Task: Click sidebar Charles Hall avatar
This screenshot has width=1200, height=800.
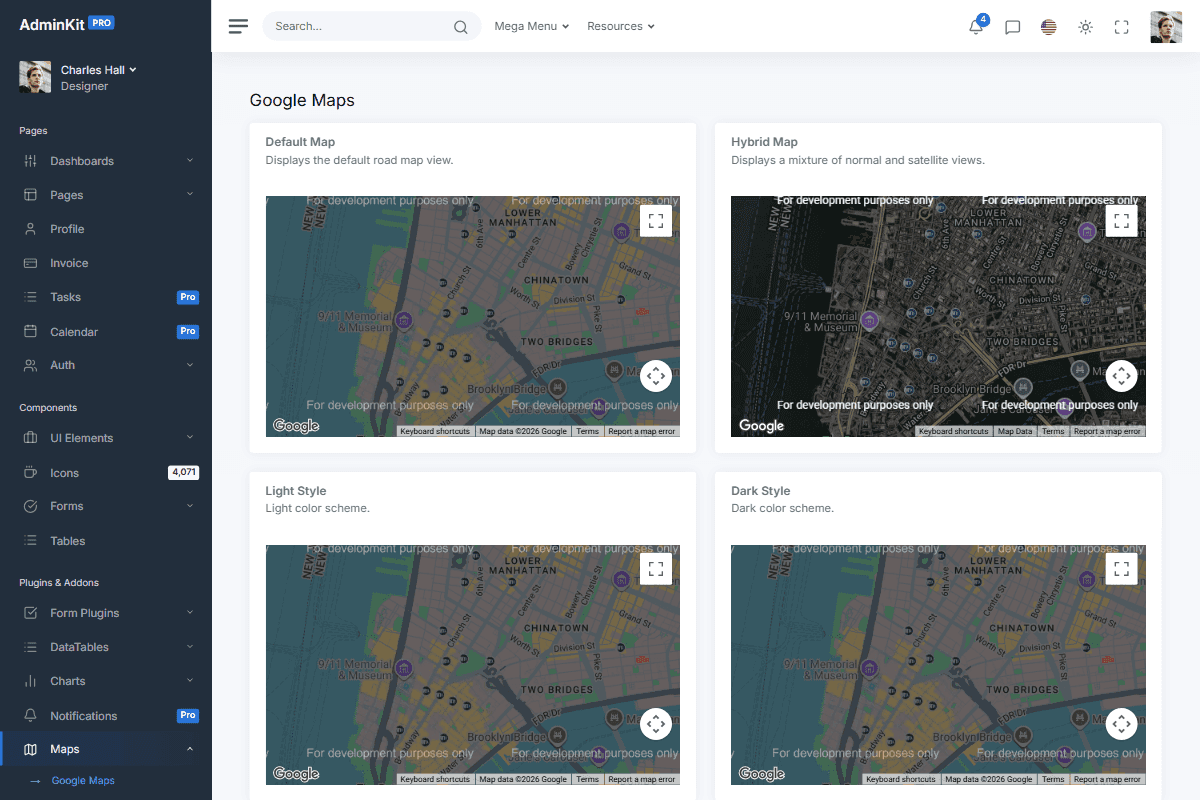Action: (x=35, y=77)
